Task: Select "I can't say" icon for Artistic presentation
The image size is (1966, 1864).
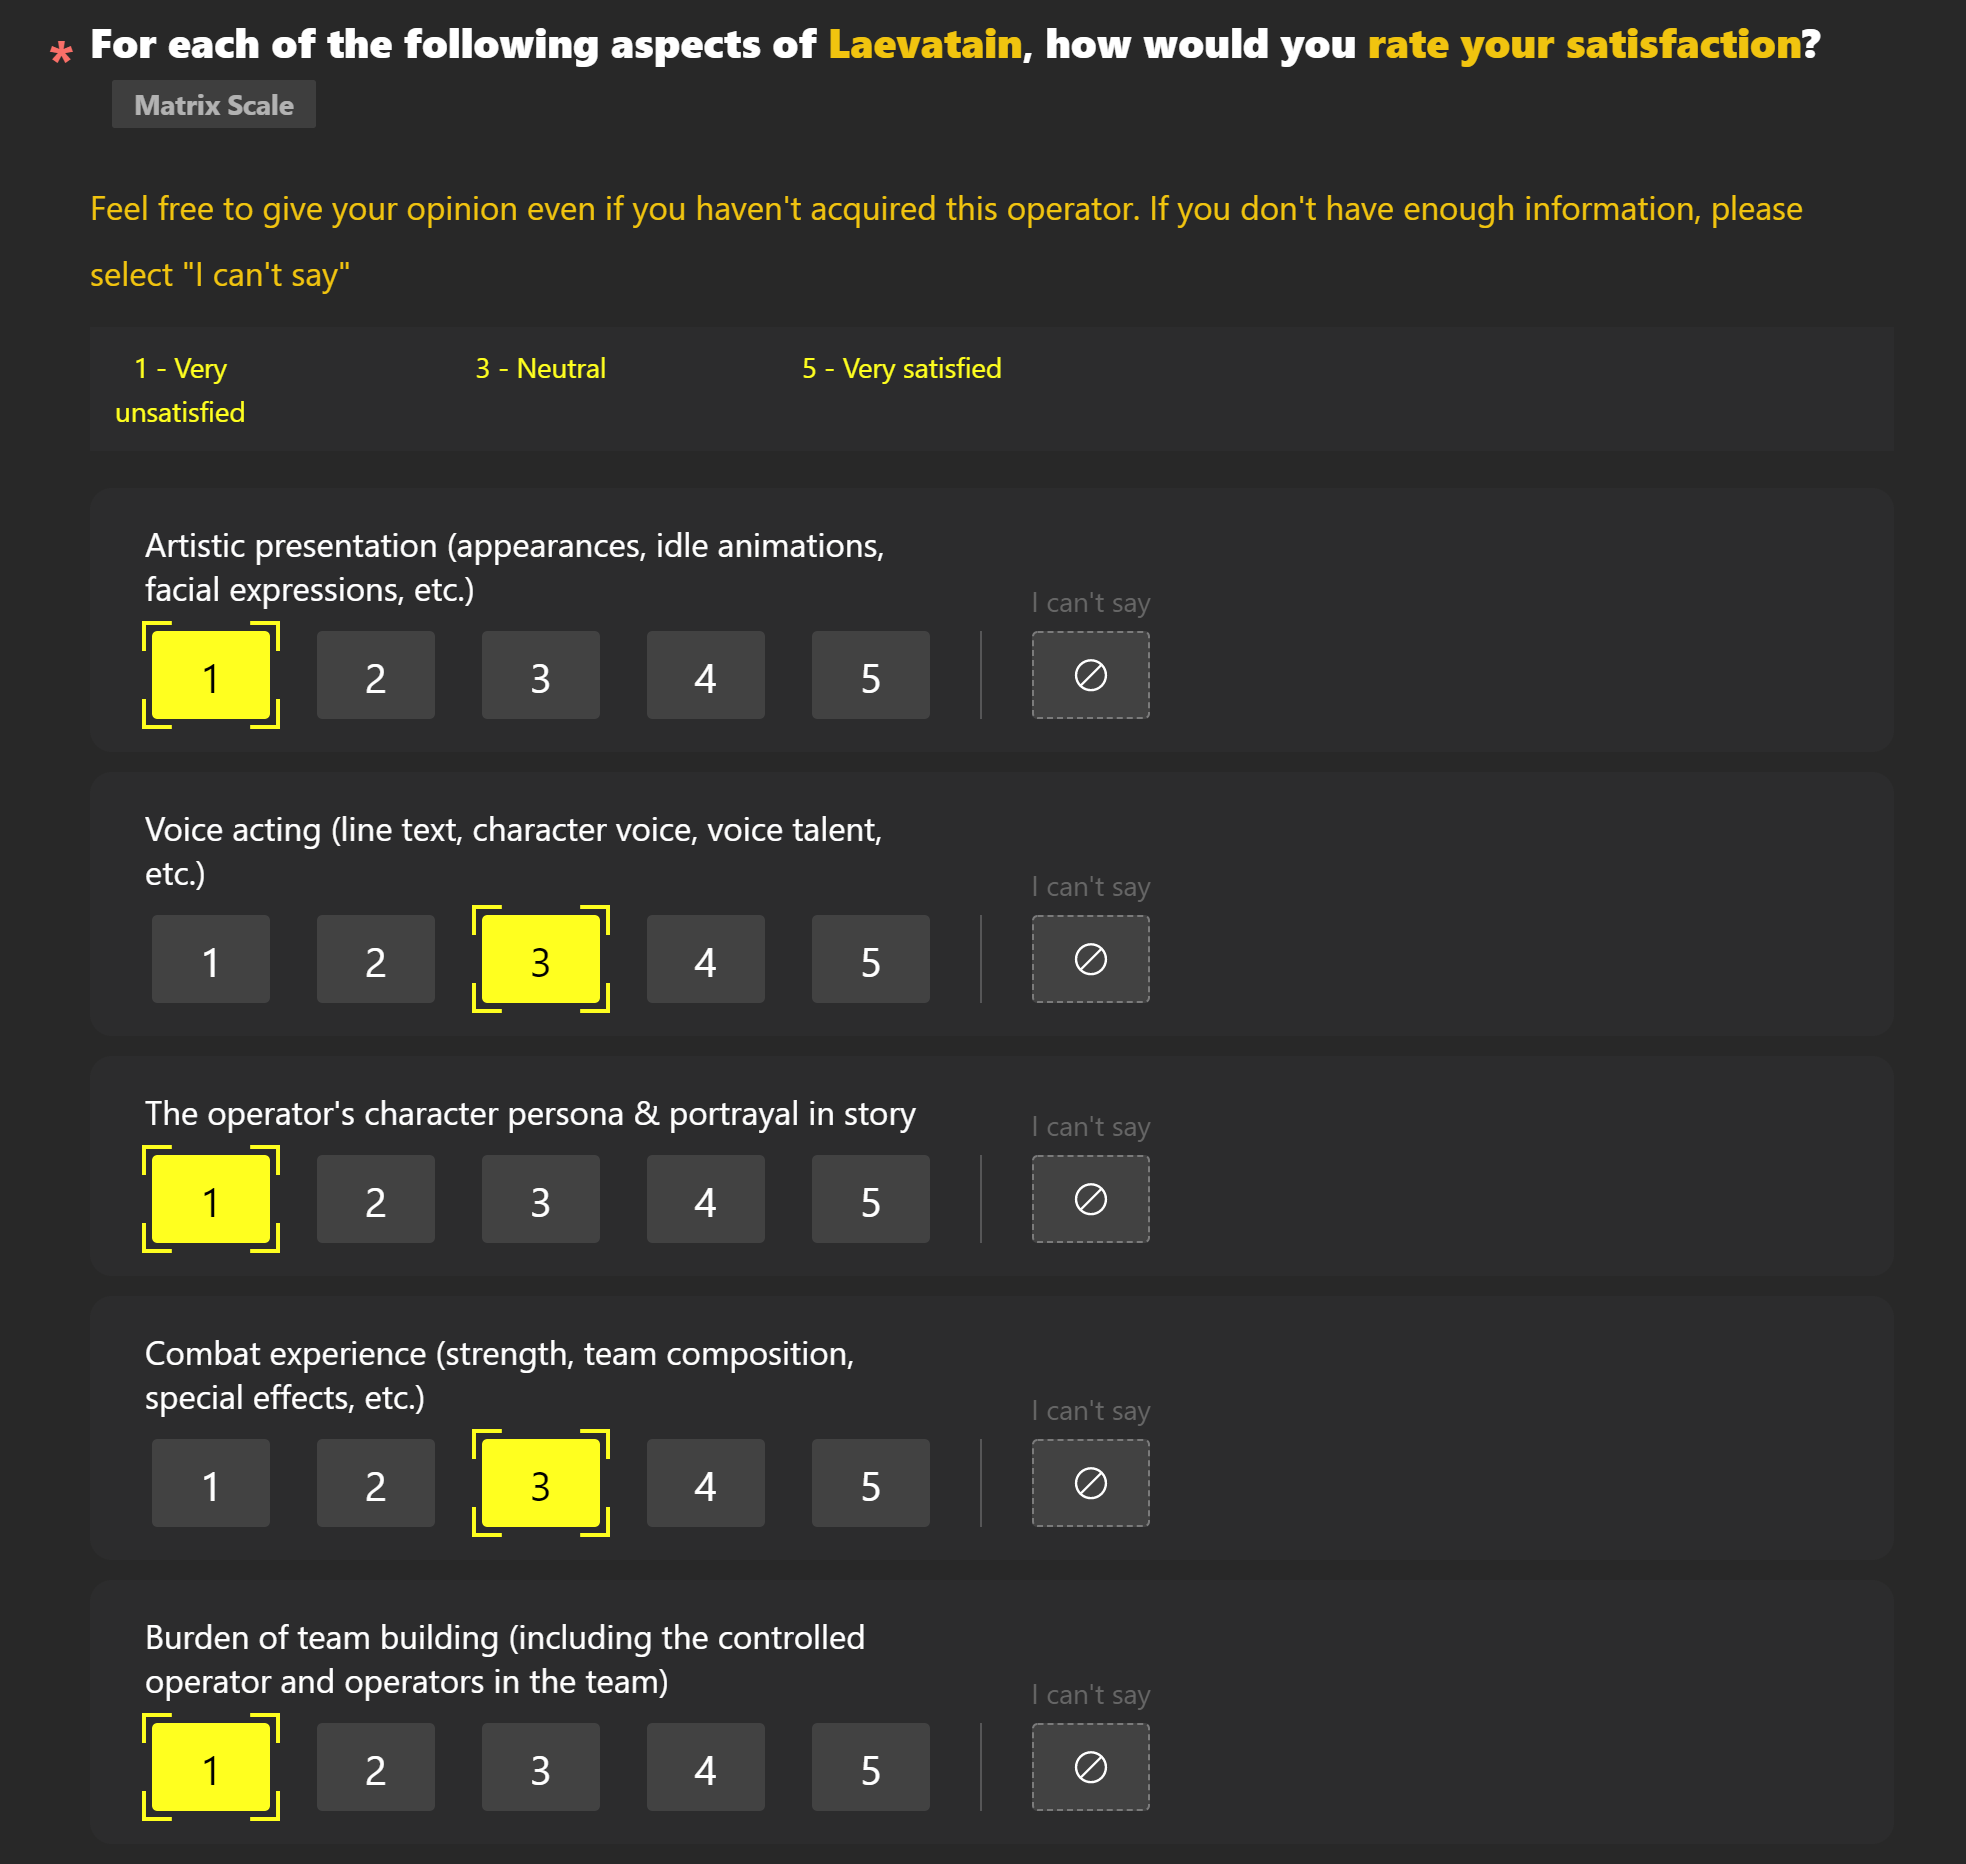Action: tap(1090, 675)
